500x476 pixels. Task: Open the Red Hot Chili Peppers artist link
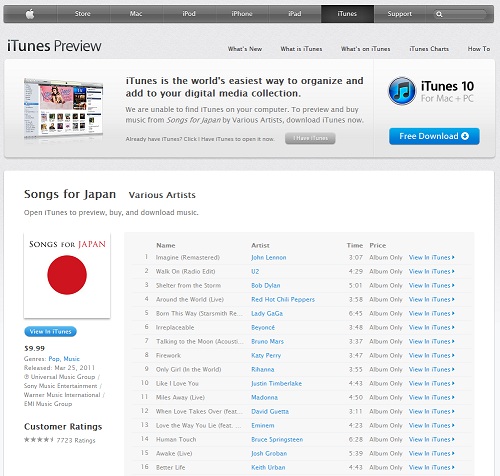(x=283, y=300)
